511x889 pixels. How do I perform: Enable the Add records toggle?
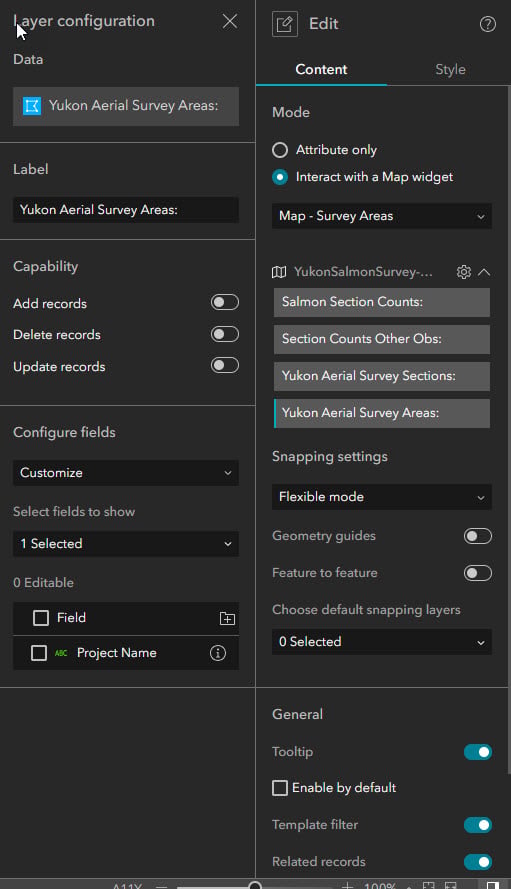(225, 302)
